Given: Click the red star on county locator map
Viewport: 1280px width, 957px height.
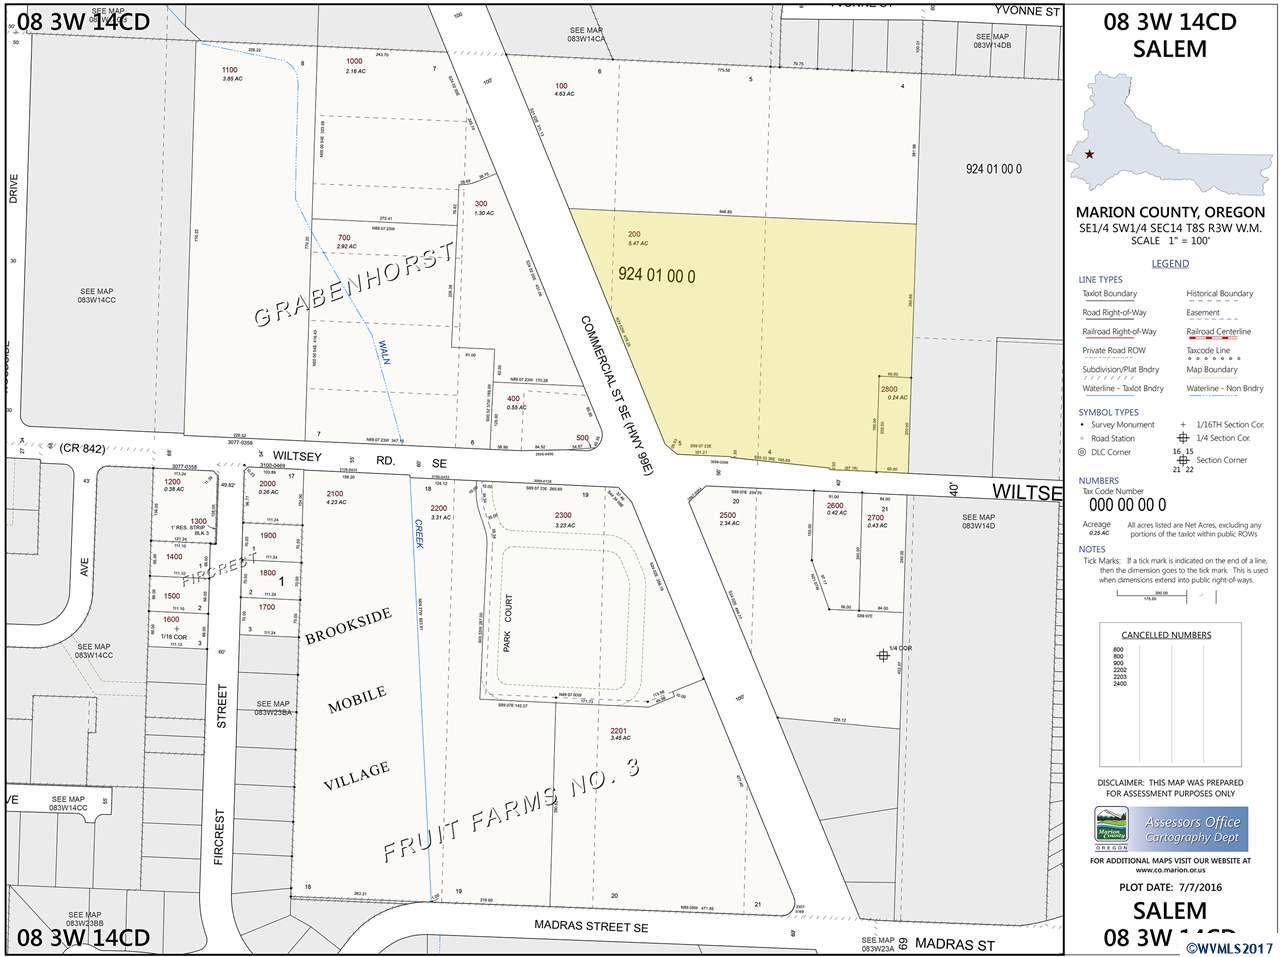Looking at the screenshot, I should [1090, 155].
